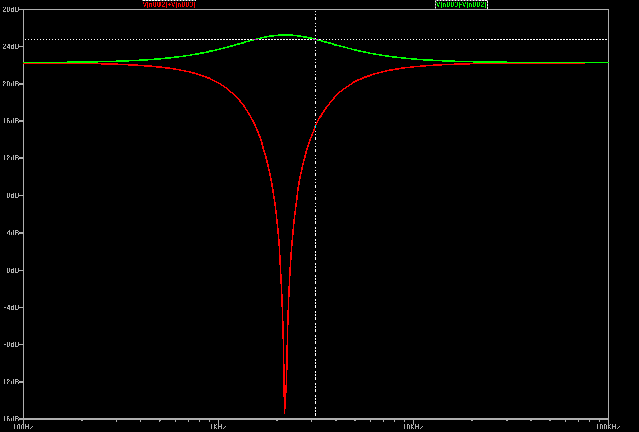Image resolution: width=639 pixels, height=432 pixels.
Task: Click the bottom tip of the red notch
Action: 285,412
